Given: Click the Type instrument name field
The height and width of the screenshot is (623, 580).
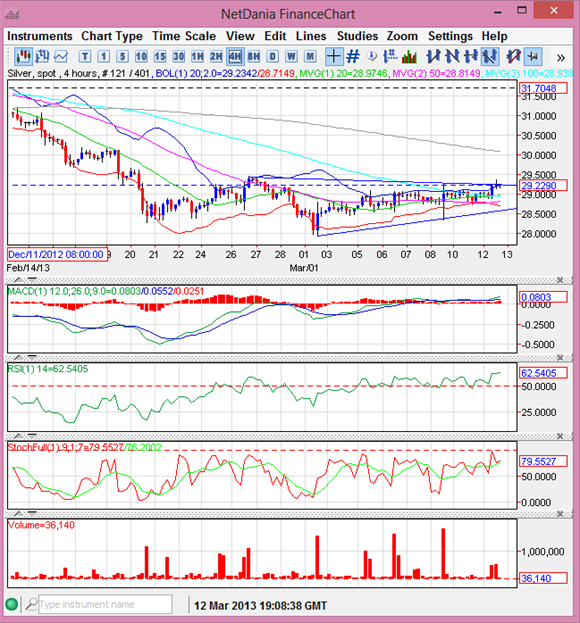Looking at the screenshot, I should tap(105, 604).
